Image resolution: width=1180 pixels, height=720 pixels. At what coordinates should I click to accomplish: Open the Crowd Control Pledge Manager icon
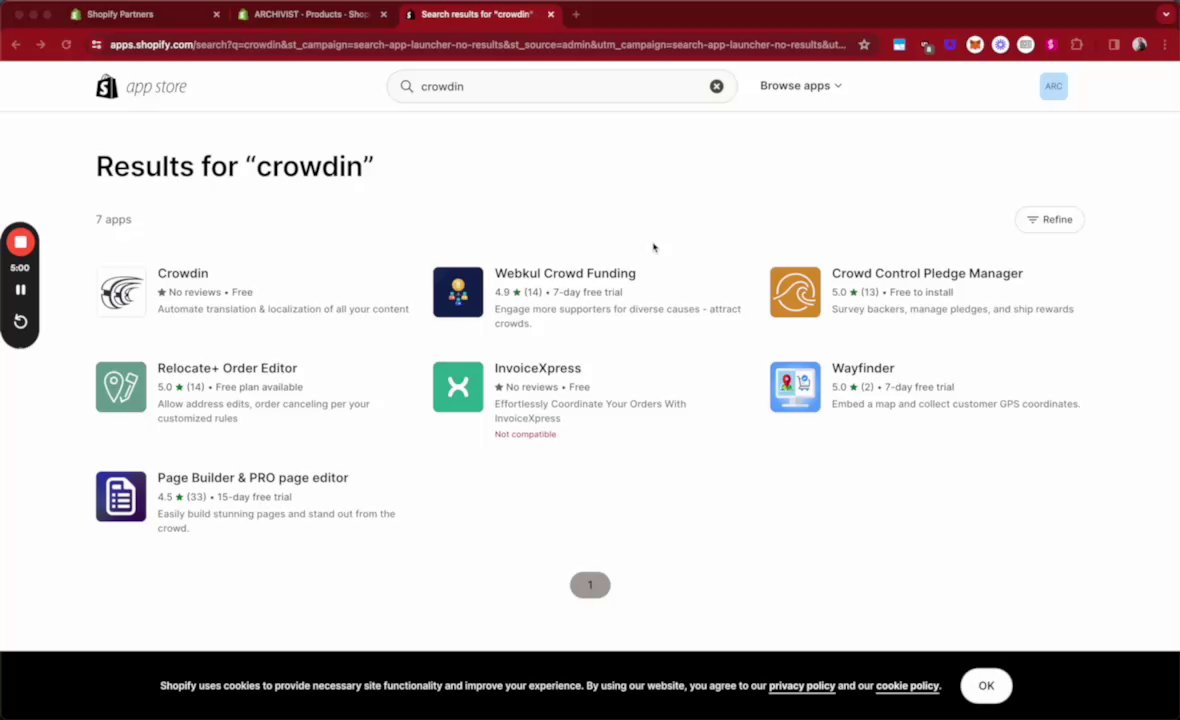click(x=795, y=292)
